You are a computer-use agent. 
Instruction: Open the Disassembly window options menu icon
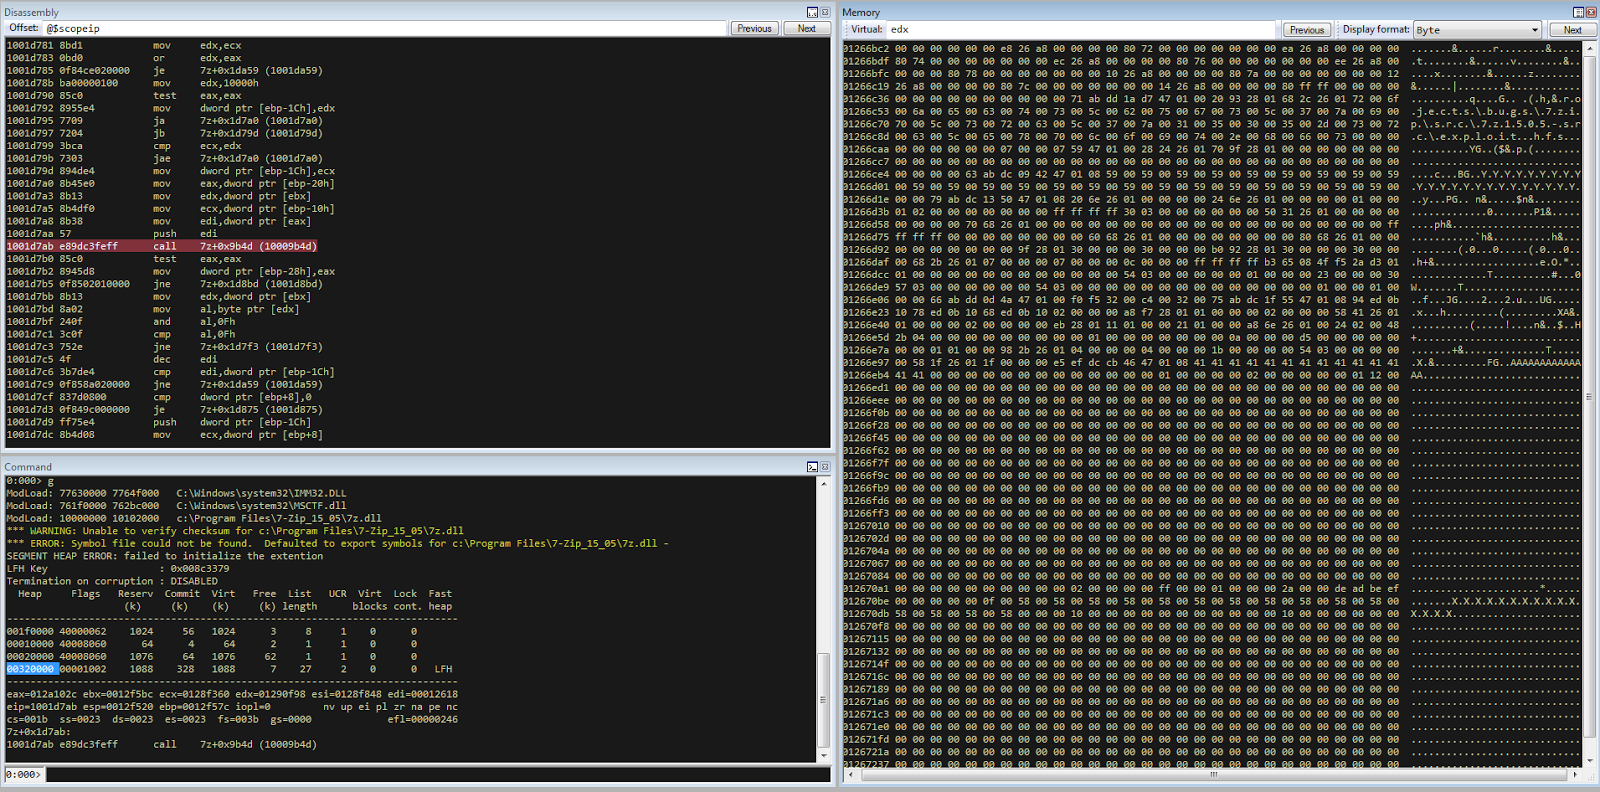(812, 12)
